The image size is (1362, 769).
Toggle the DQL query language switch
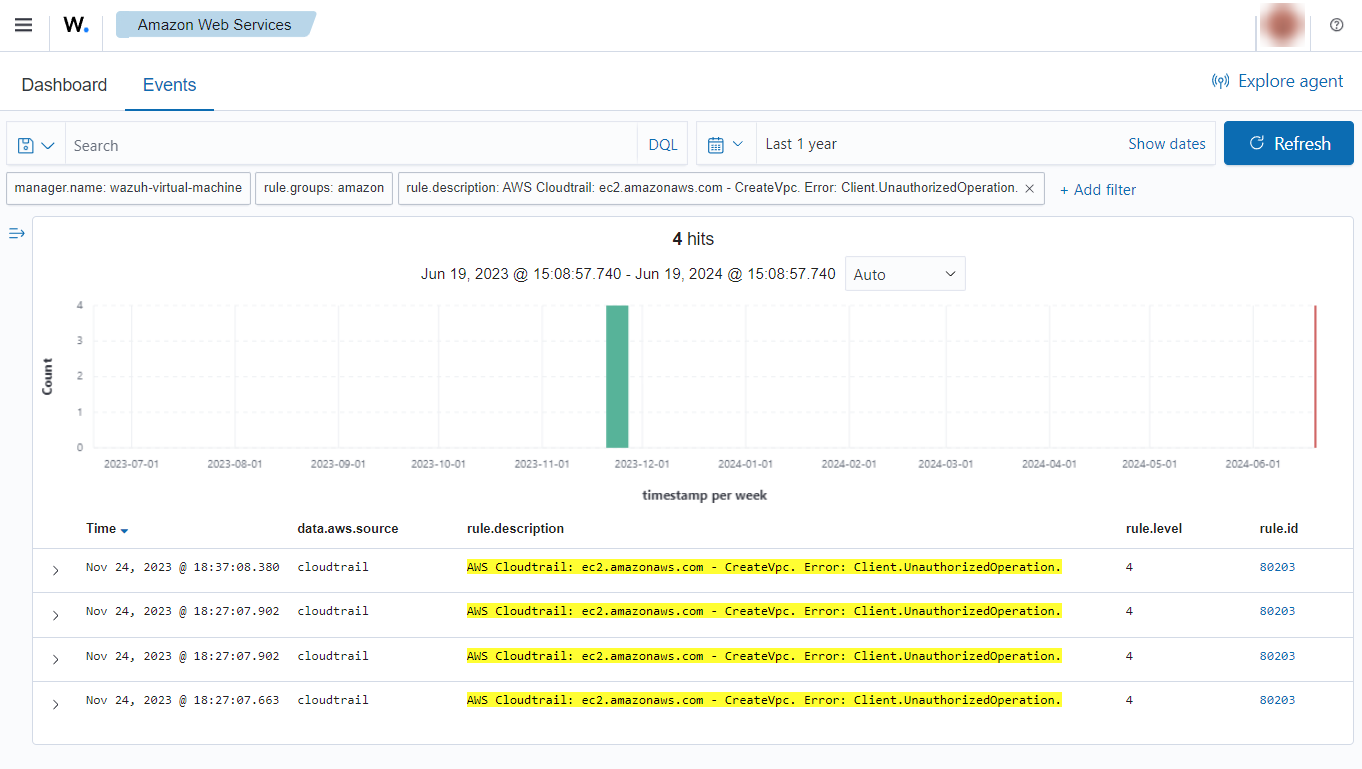[x=662, y=145]
